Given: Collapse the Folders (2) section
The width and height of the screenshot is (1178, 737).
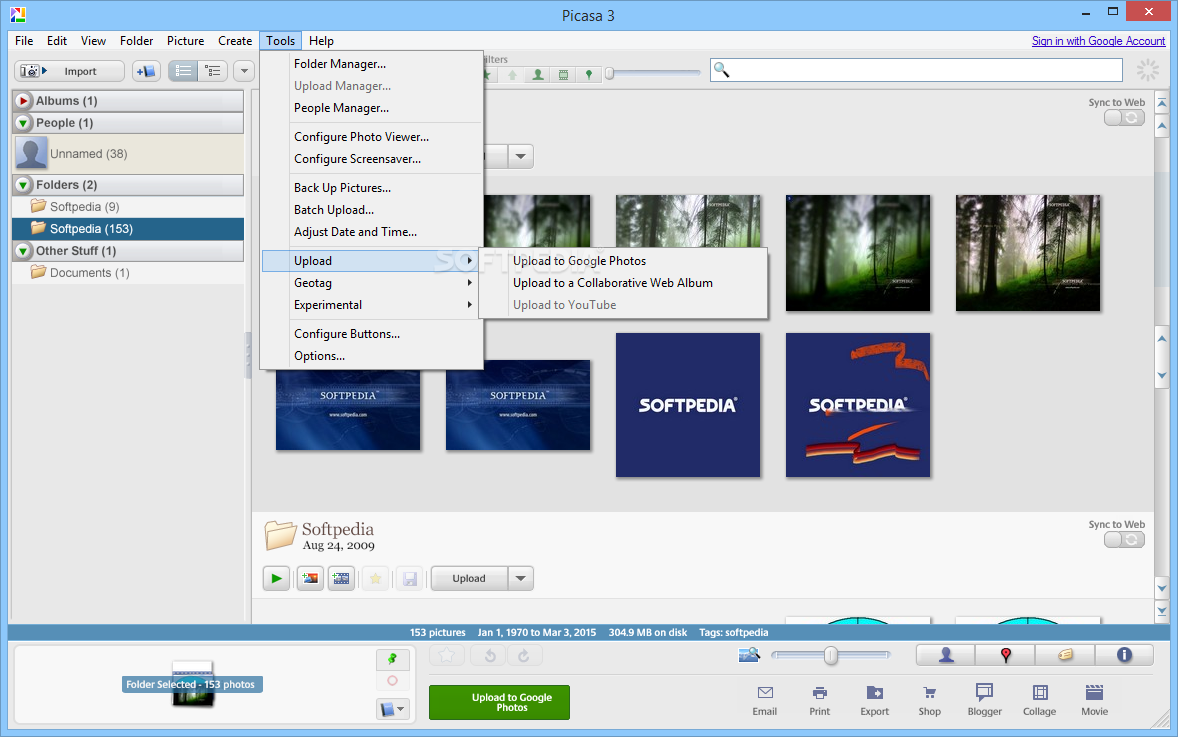Looking at the screenshot, I should tap(23, 185).
